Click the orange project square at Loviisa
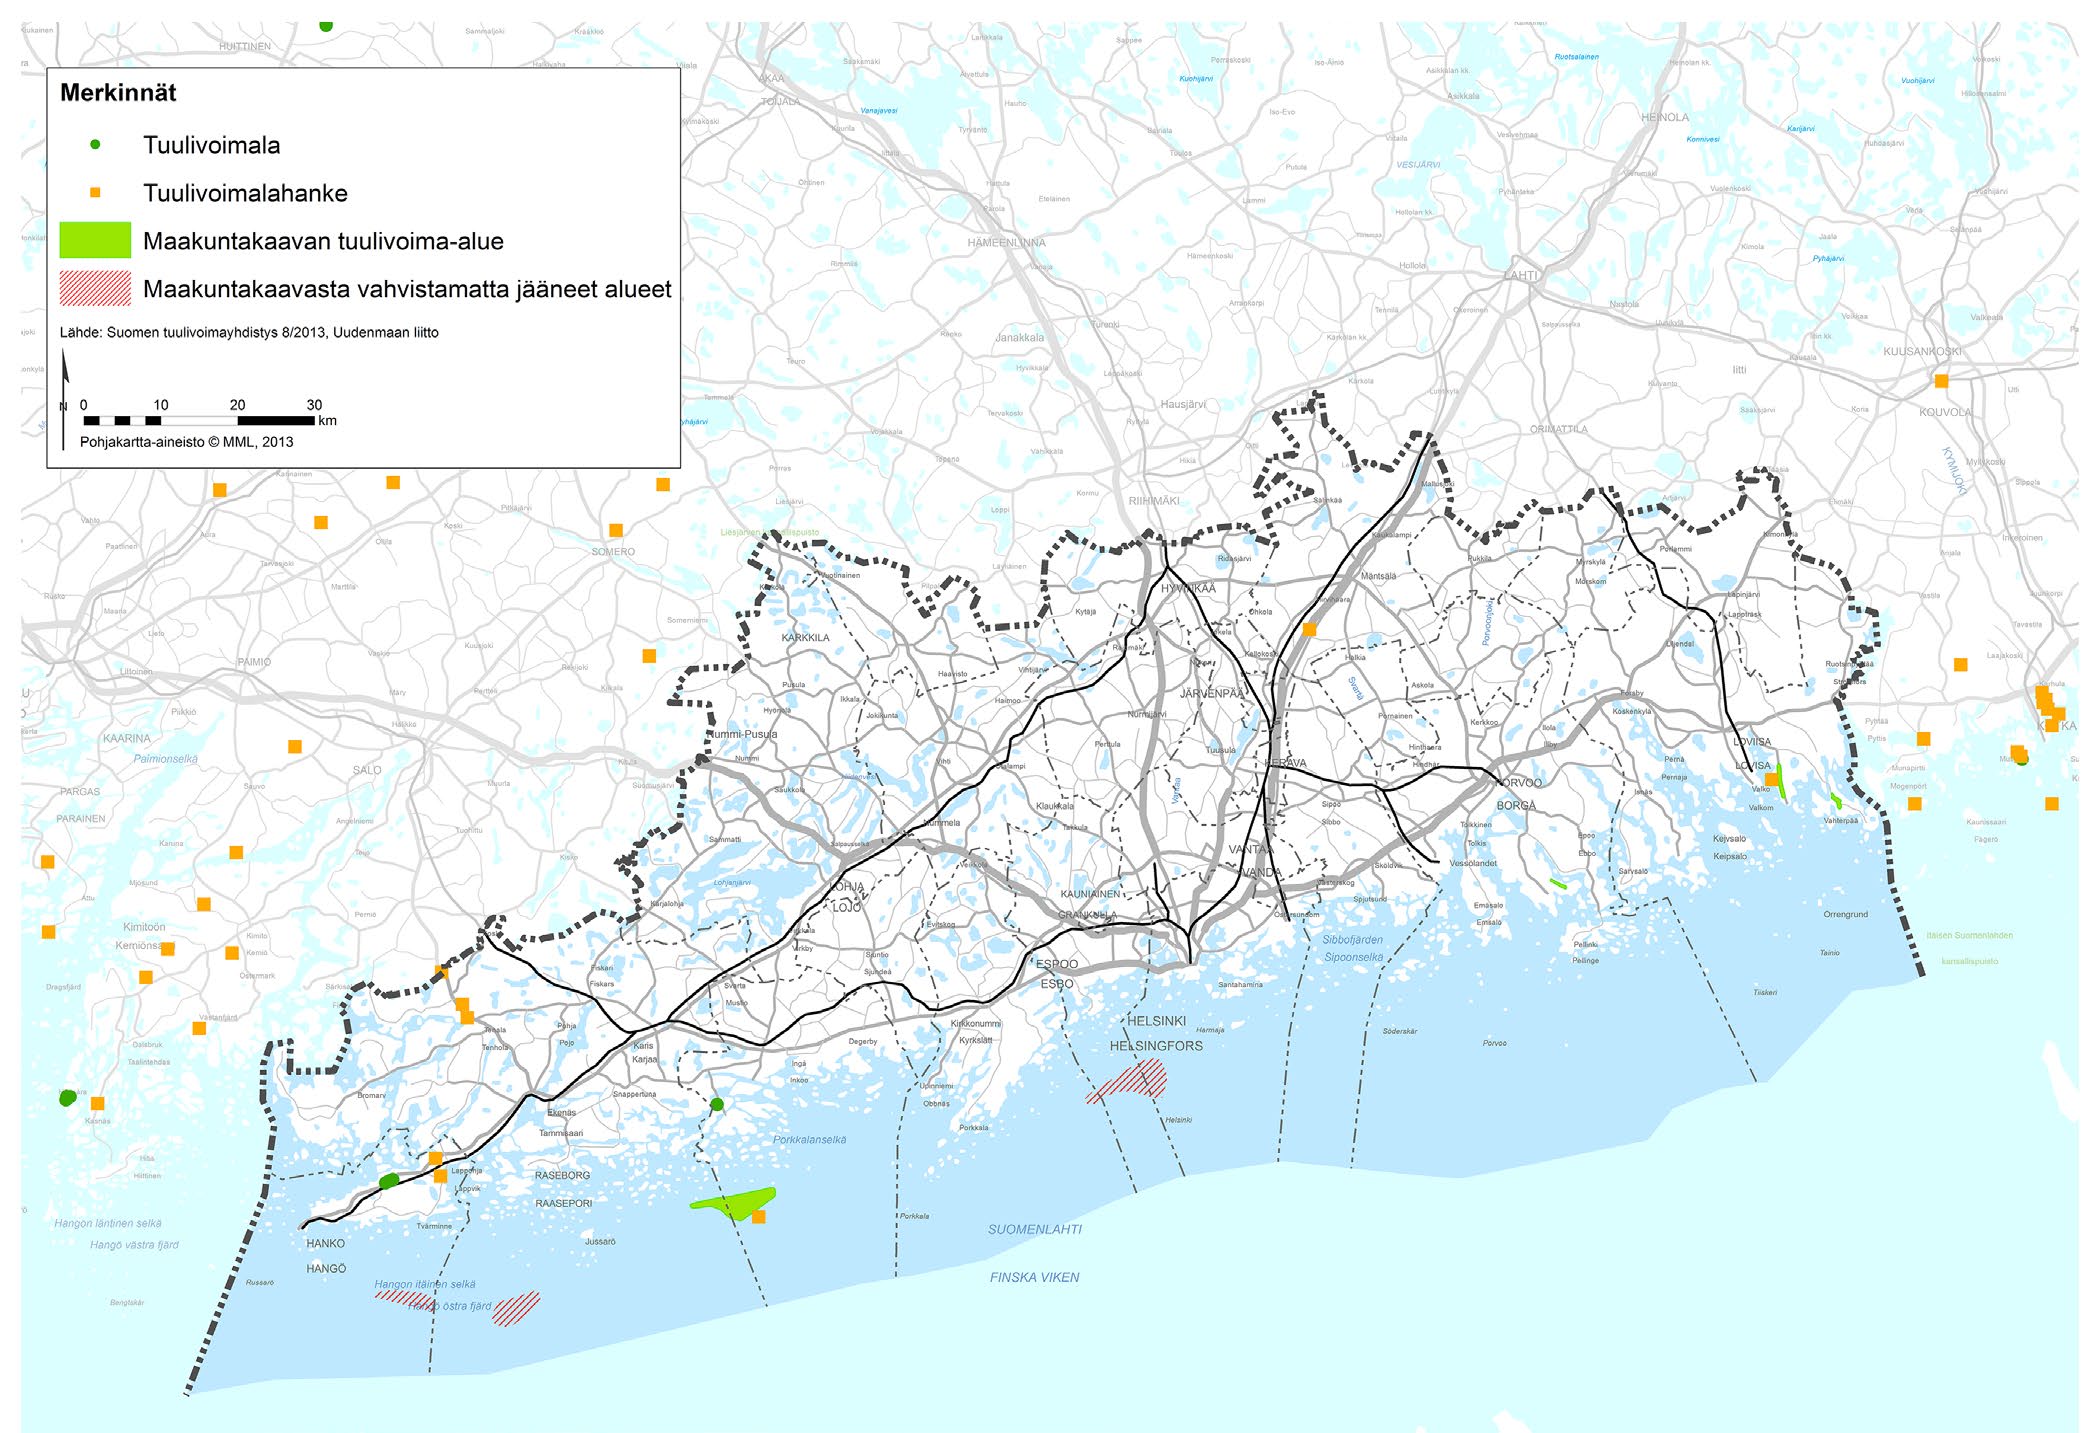2098x1433 pixels. point(1771,779)
